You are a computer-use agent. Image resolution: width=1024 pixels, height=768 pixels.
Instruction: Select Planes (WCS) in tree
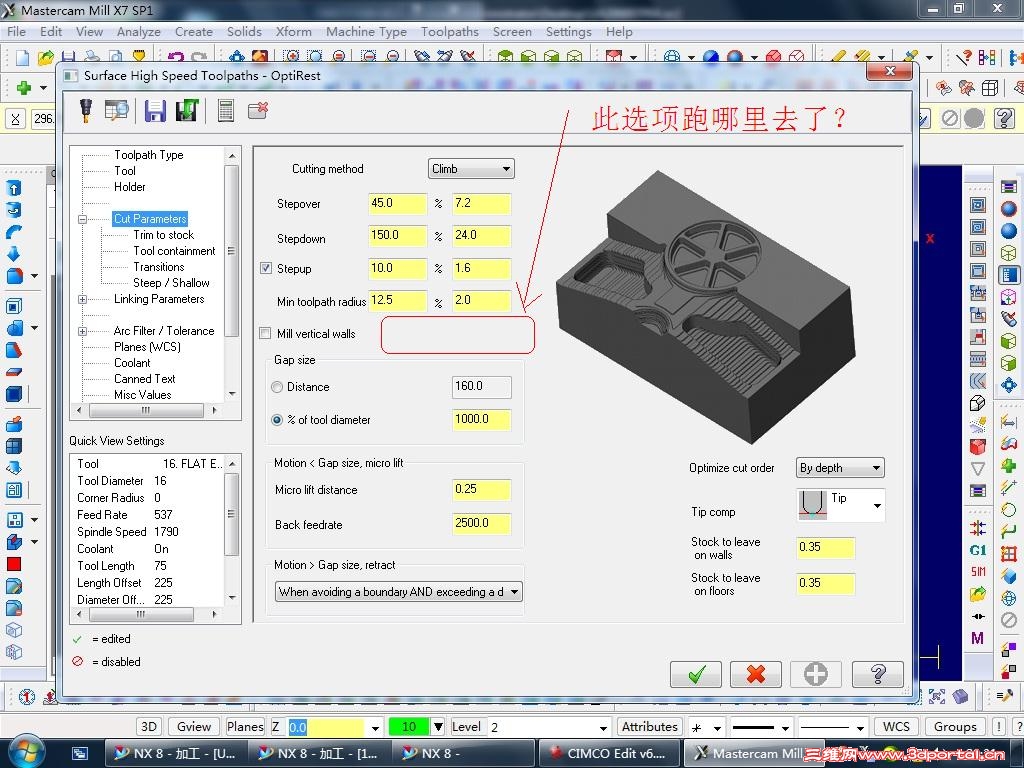(x=147, y=347)
